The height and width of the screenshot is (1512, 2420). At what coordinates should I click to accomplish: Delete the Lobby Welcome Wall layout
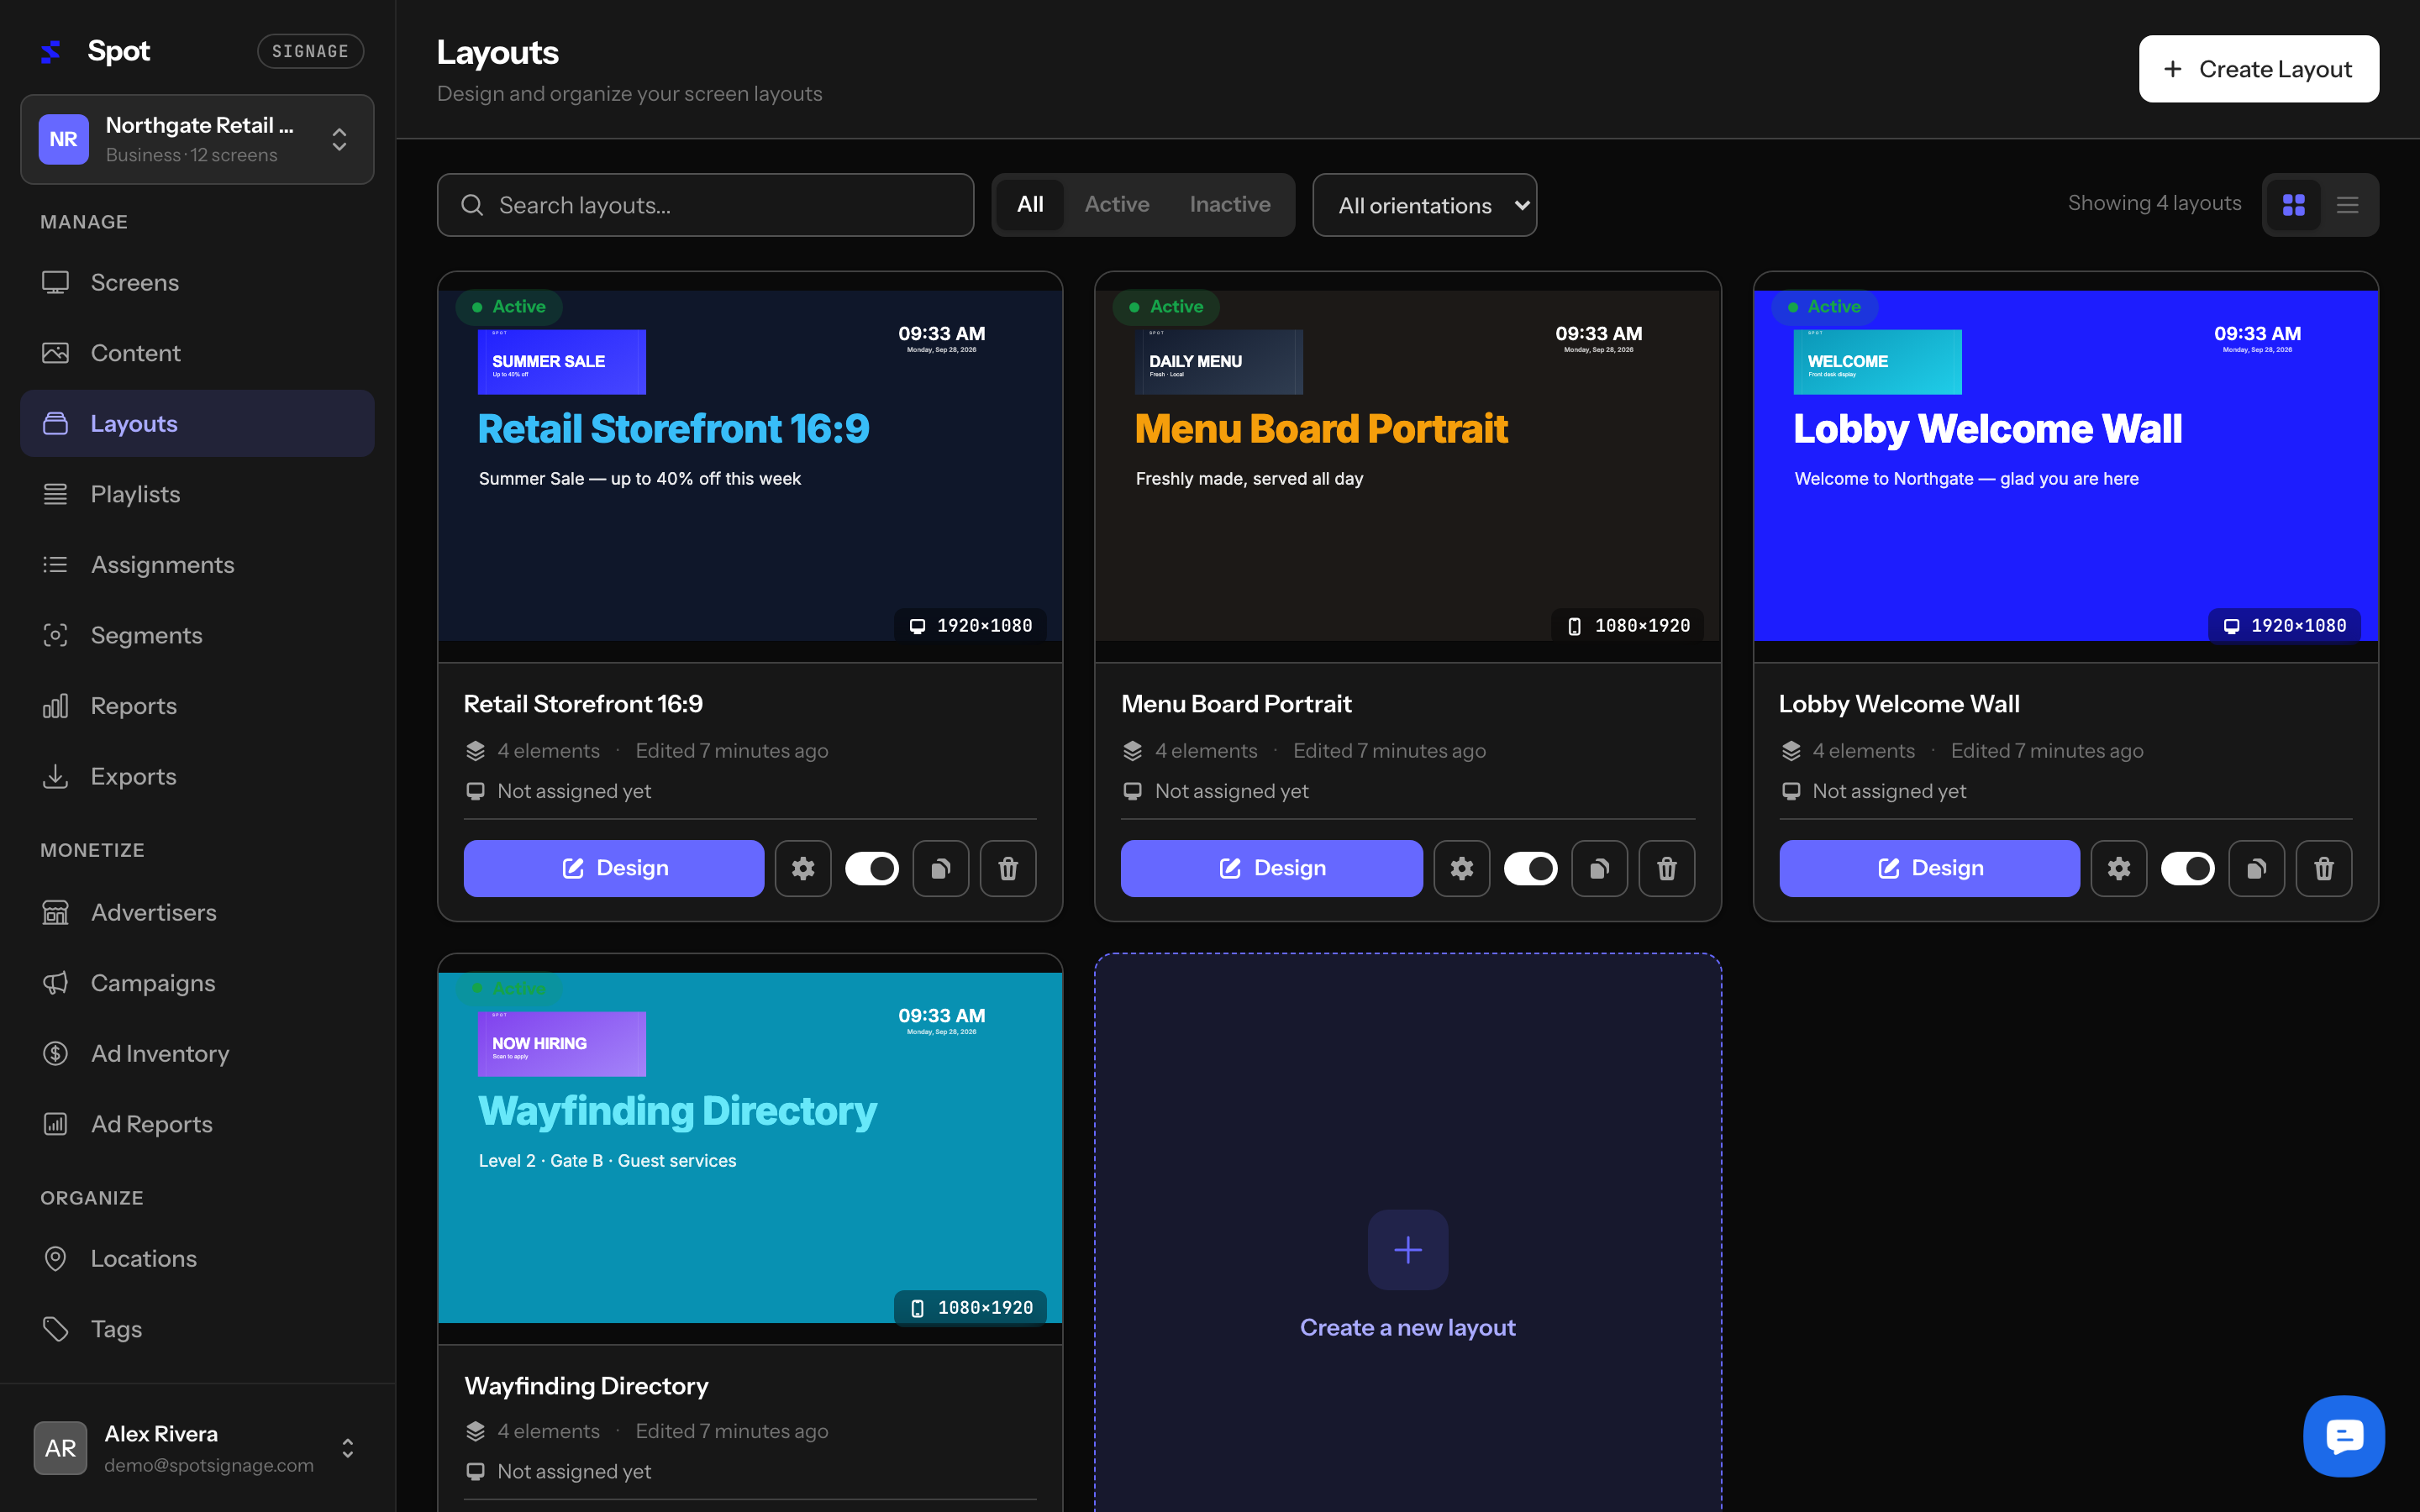[x=2324, y=868]
